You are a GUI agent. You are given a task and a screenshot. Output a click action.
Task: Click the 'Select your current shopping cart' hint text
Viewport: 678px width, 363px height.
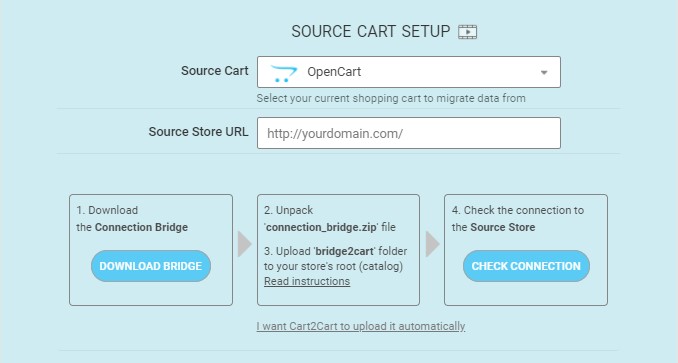pos(391,99)
